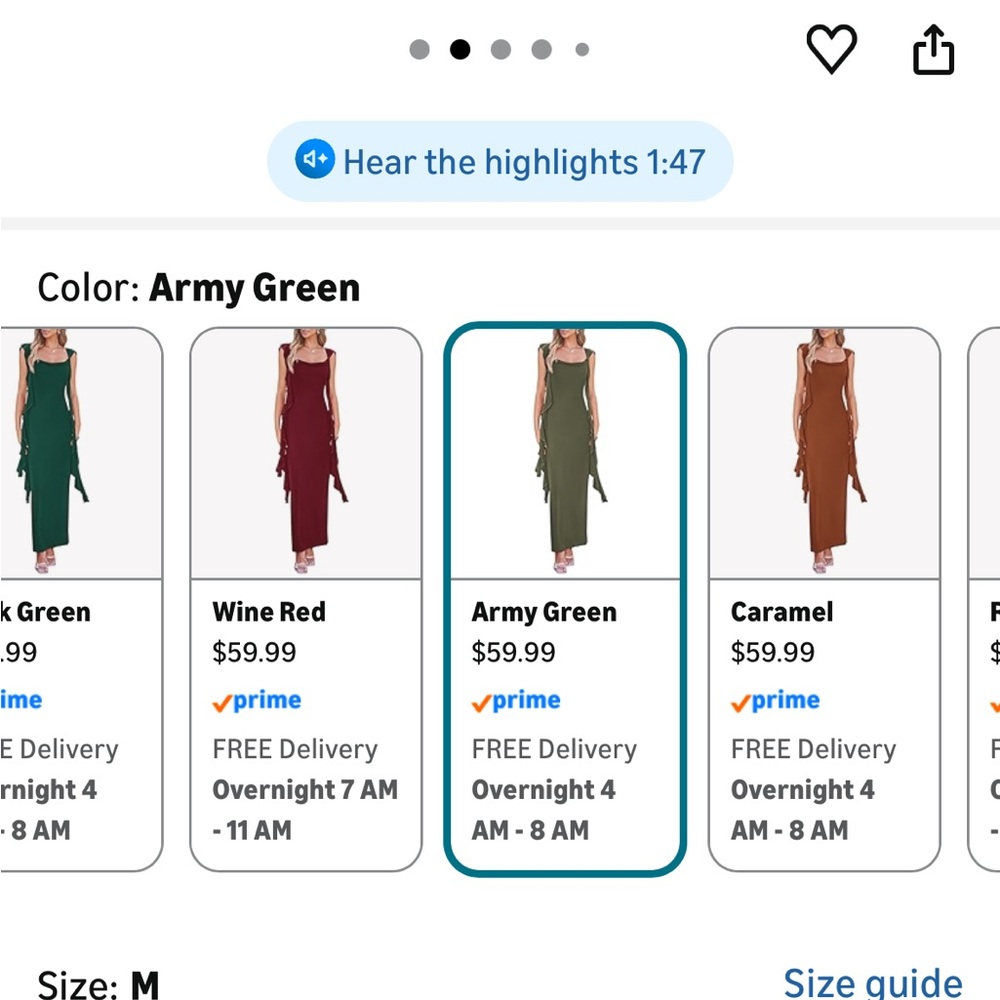
Task: Tap the prime badge under Caramel
Action: tap(775, 701)
